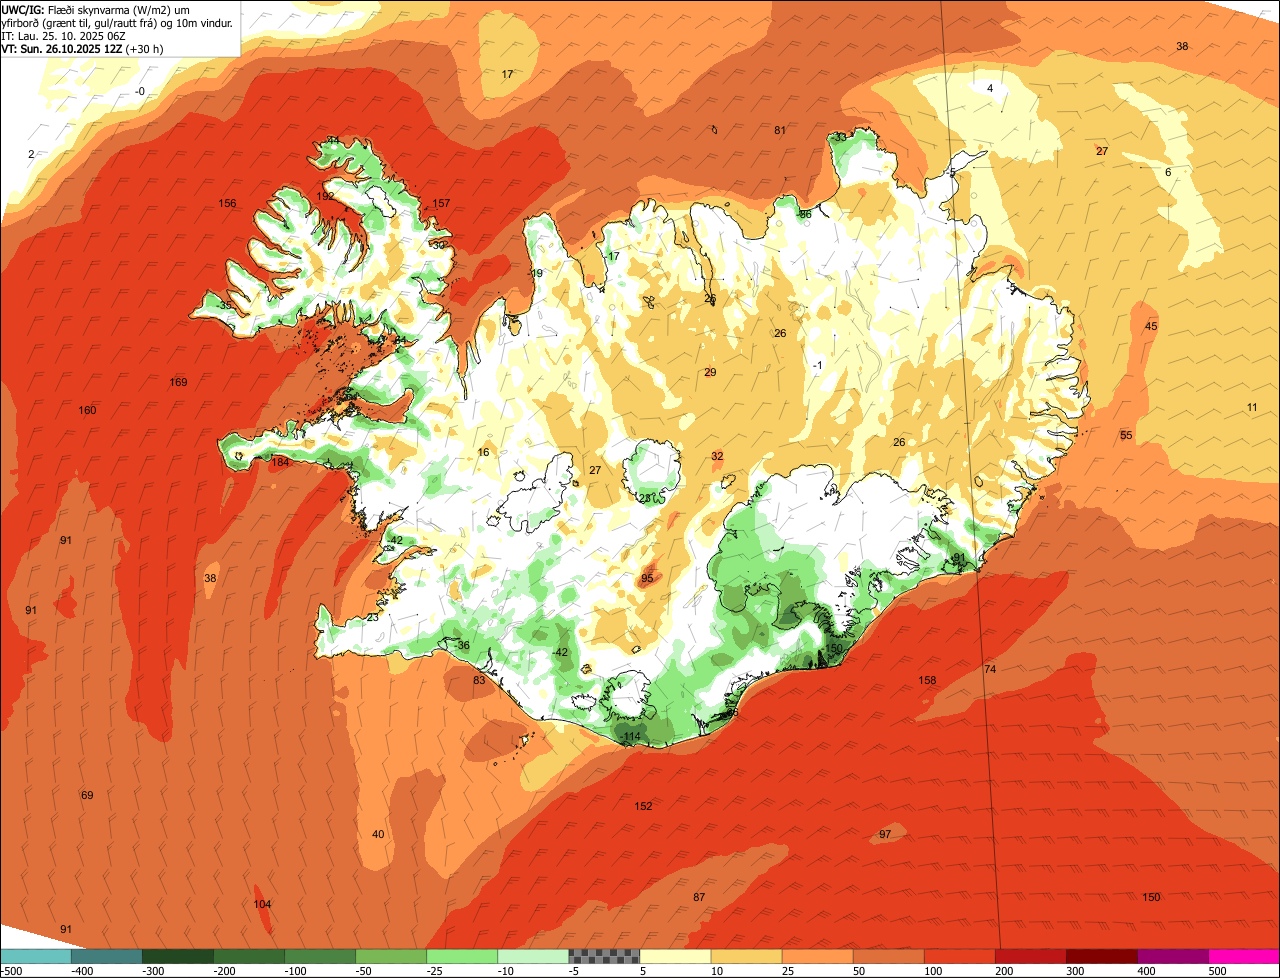Click the '-1' flux value
This screenshot has width=1280, height=978.
817,366
